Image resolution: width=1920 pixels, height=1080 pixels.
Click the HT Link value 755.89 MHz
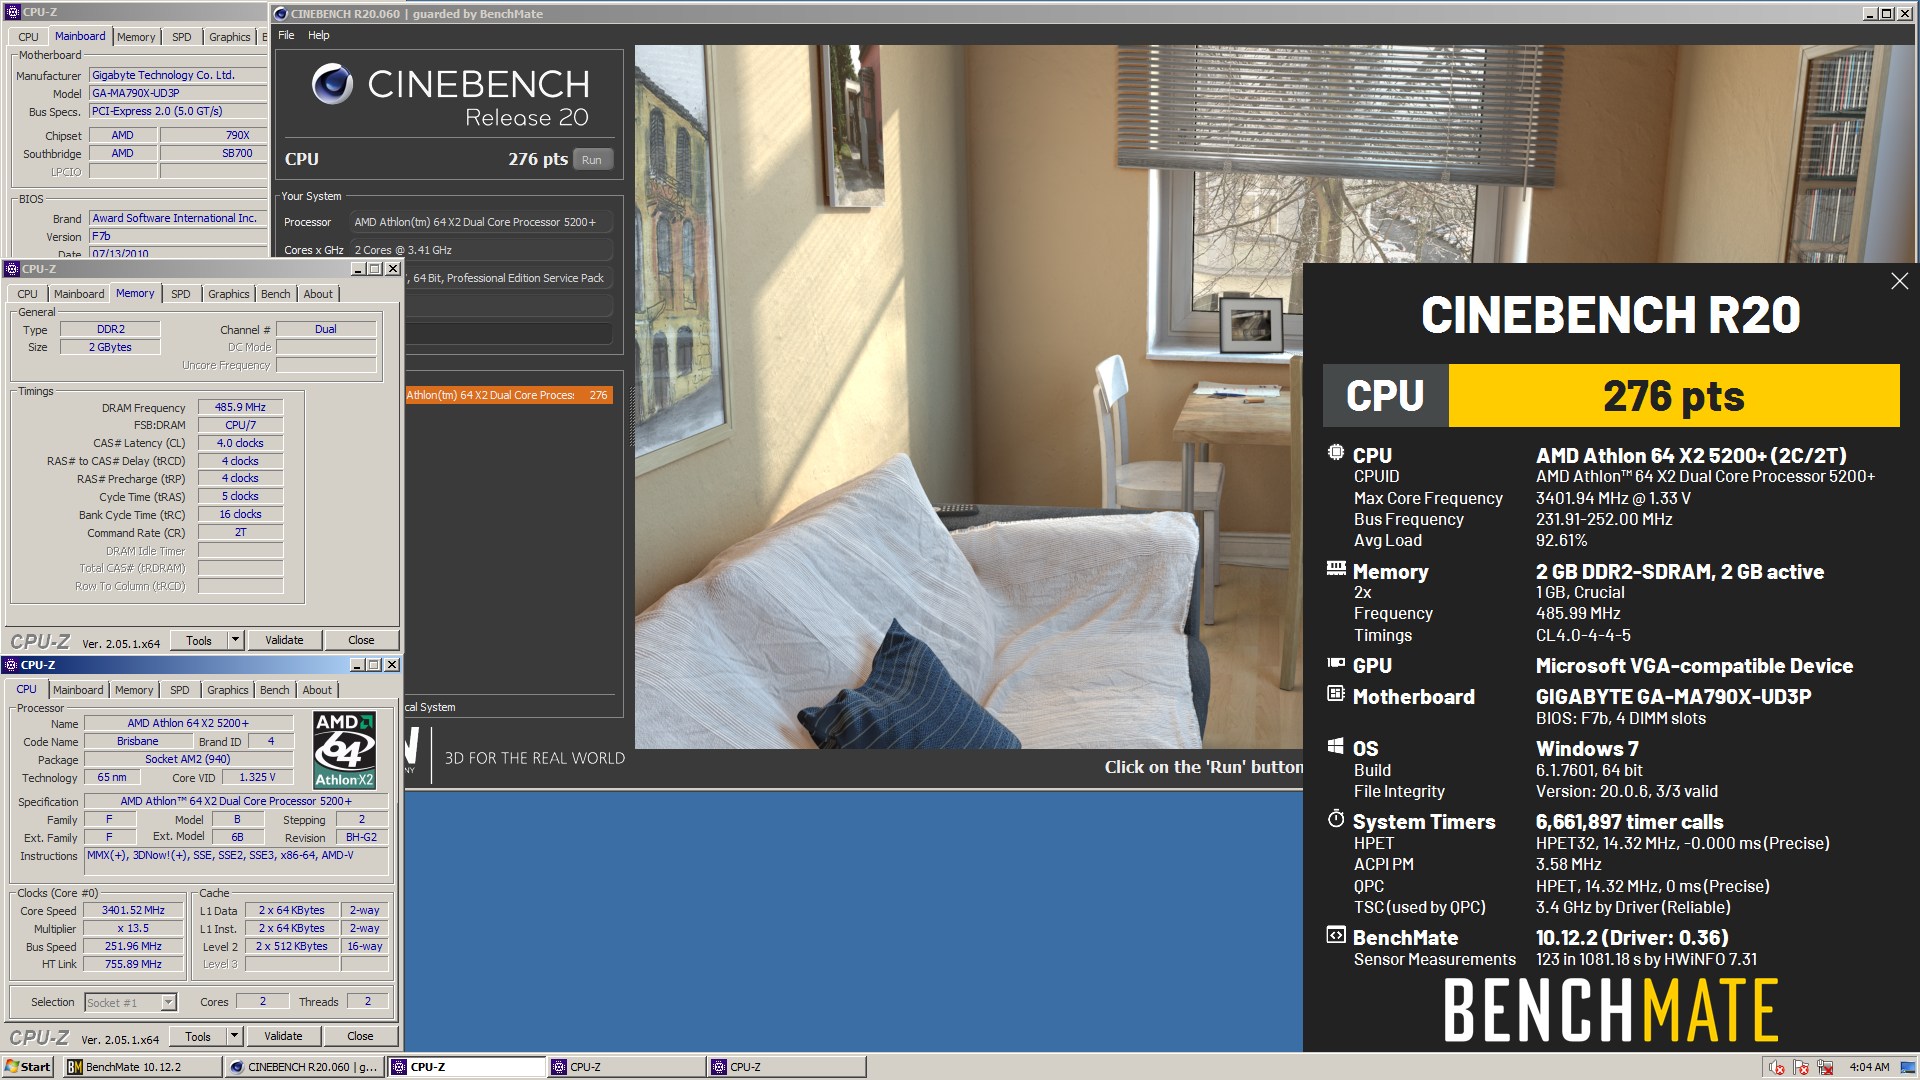coord(133,964)
